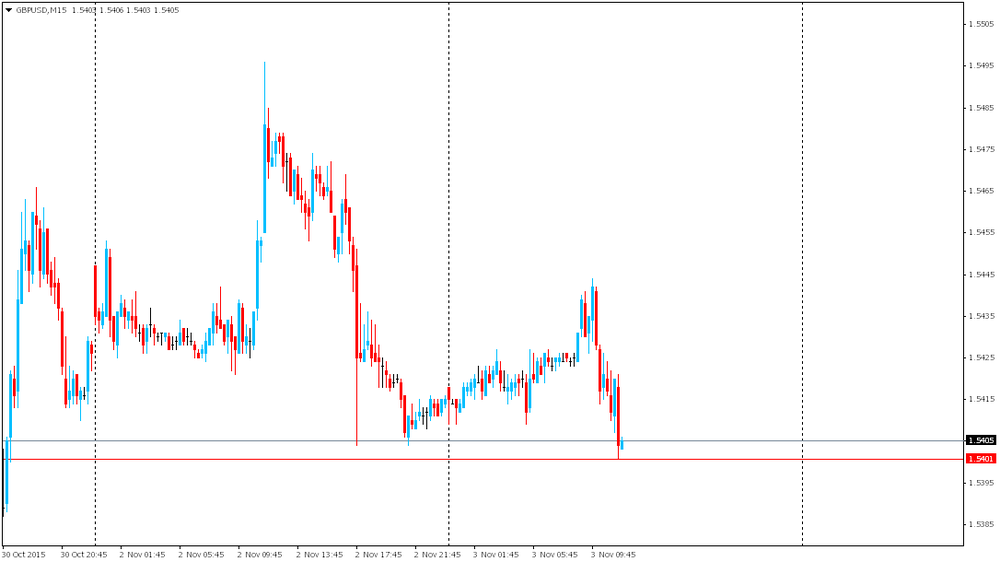Click the GBPUSD,M15 symbol label
Screen dimensions: 1000x562
click(42, 10)
